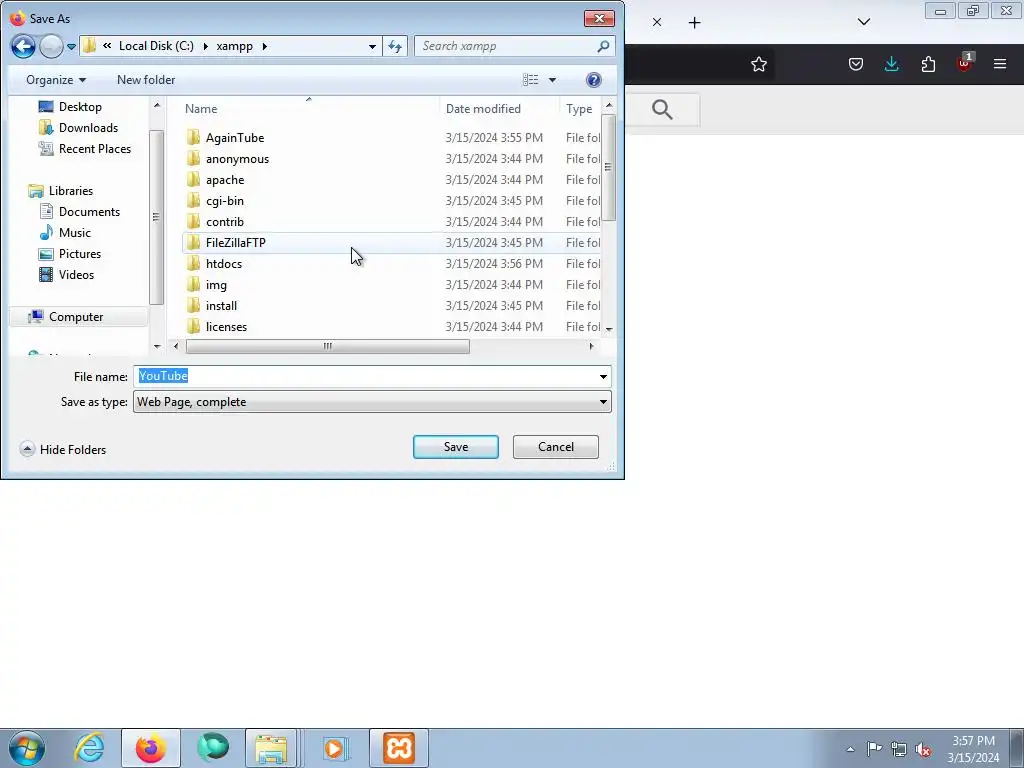The height and width of the screenshot is (768, 1024).
Task: Select Libraries in the navigation pane
Action: tap(61, 190)
